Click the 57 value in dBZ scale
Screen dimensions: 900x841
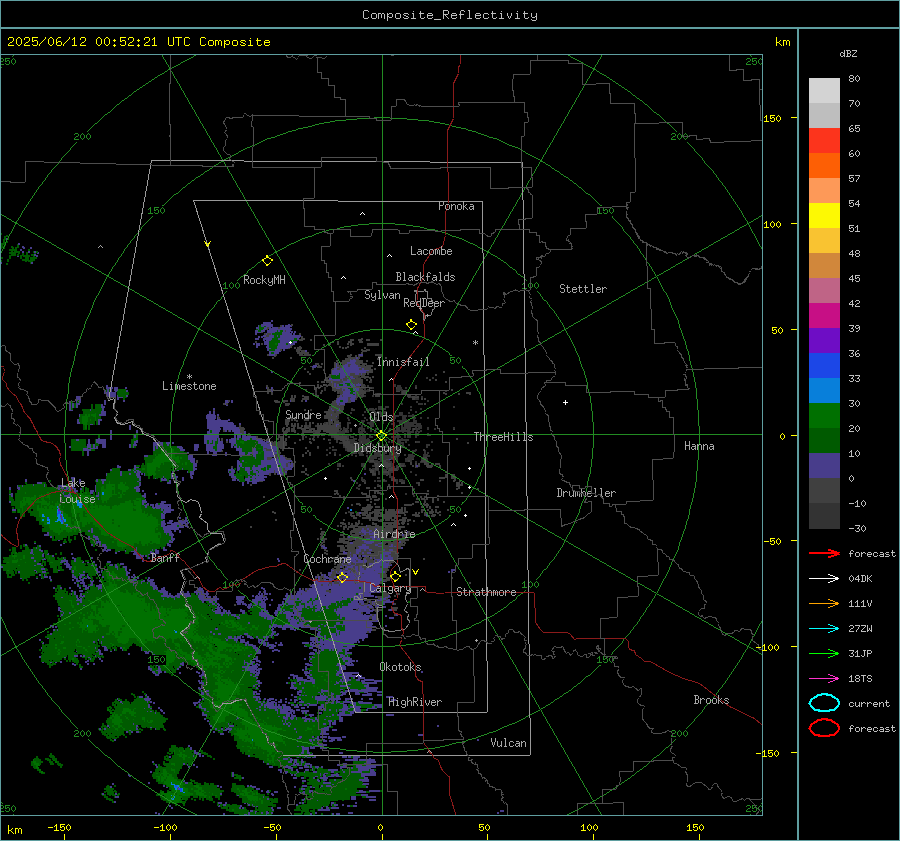pyautogui.click(x=854, y=179)
